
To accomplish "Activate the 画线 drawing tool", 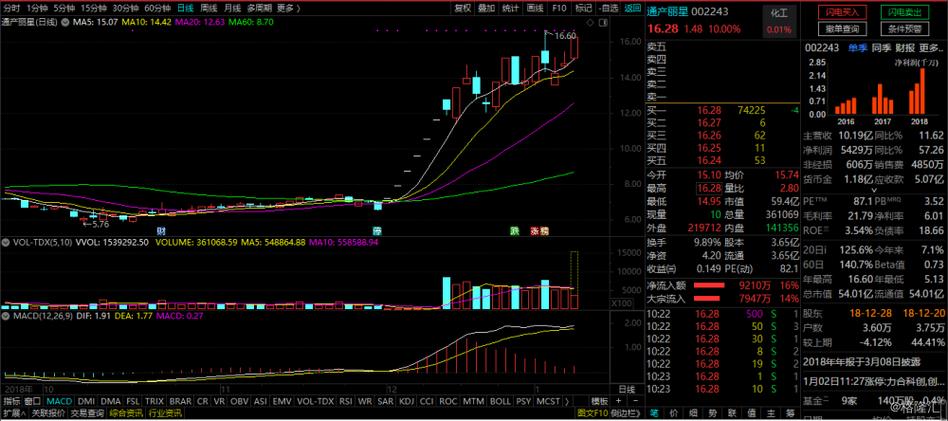I will (x=536, y=8).
